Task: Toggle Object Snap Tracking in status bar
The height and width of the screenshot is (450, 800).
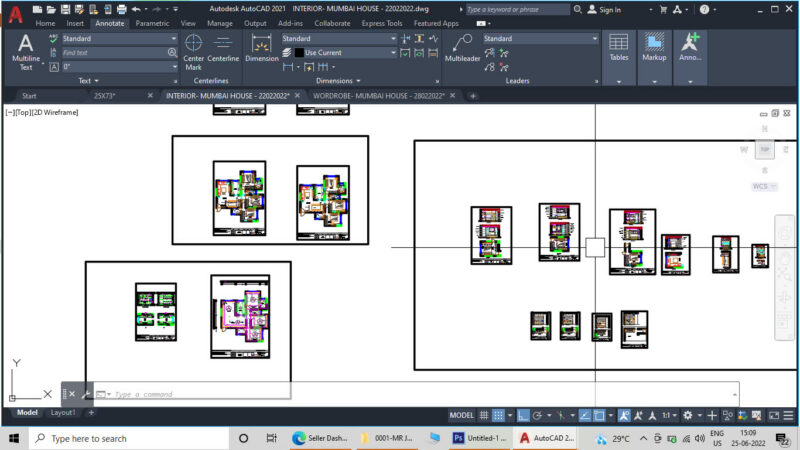Action: [585, 415]
